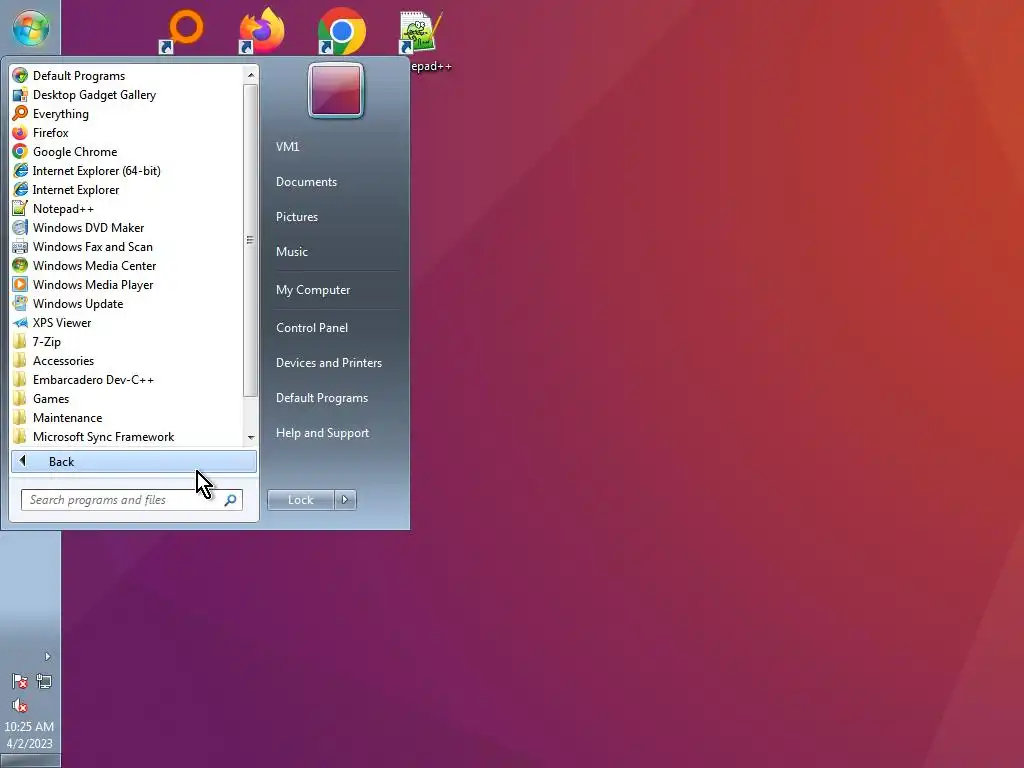Click Show desktop button below the clock
The image size is (1024, 768).
tap(30, 761)
